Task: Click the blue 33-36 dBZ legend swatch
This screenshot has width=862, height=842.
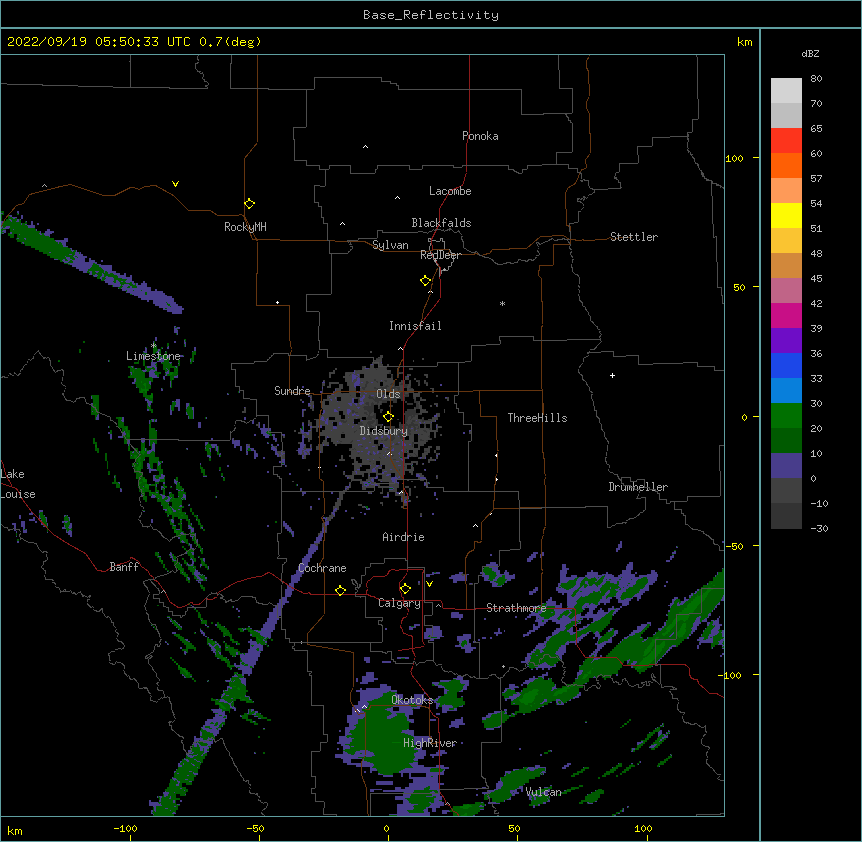Action: point(786,366)
